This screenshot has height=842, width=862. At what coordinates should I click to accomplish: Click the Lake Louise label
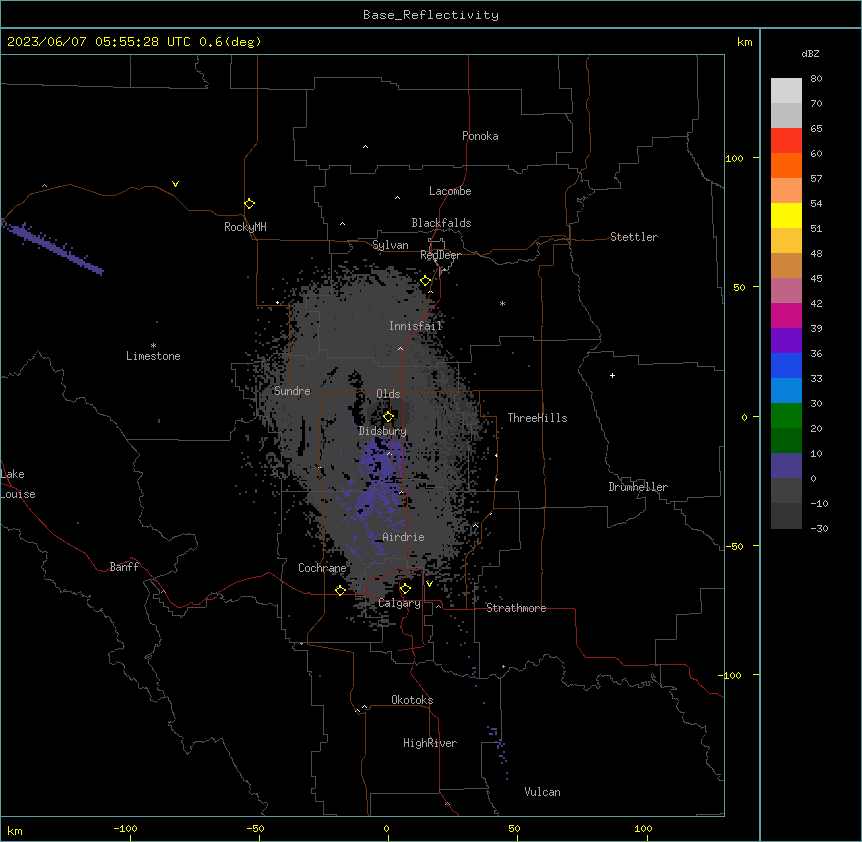[18, 484]
